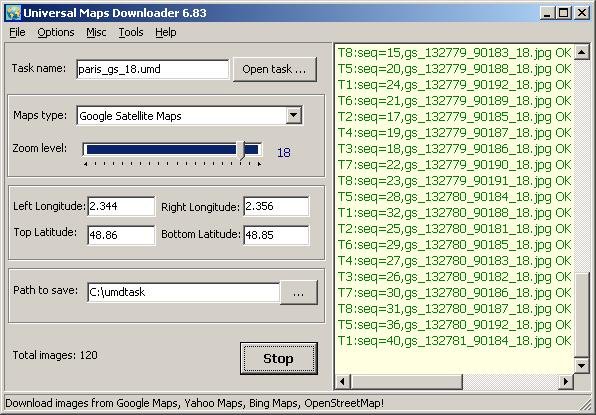Click log line T8:seq=23 gs_132779_90191
This screenshot has width=596, height=415.
pos(454,181)
